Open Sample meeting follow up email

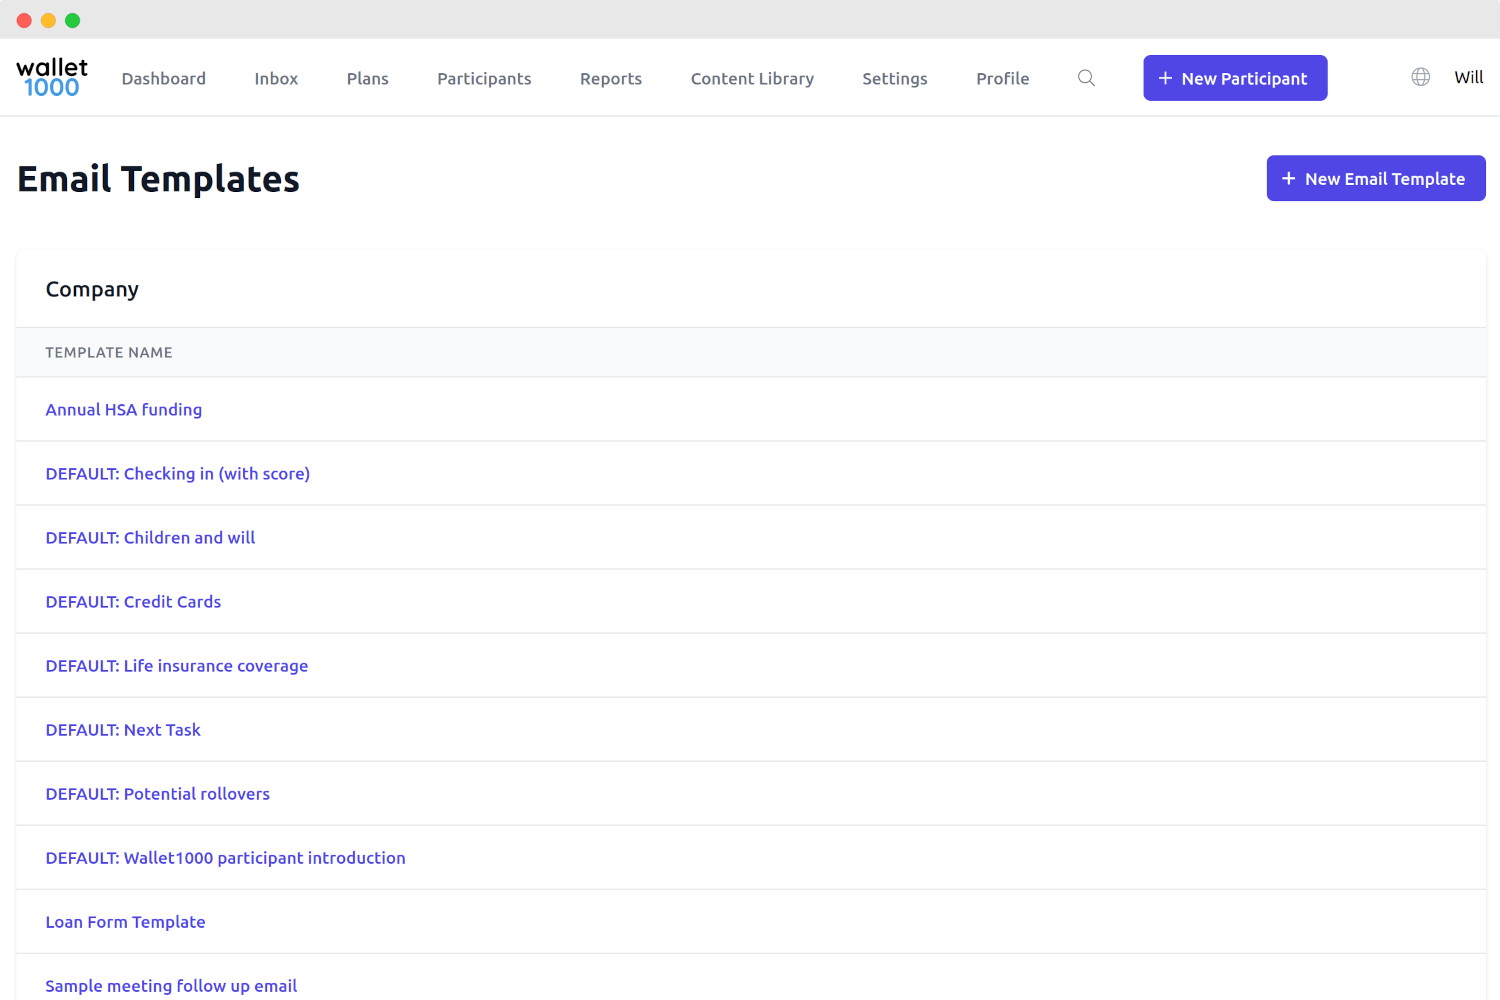171,985
